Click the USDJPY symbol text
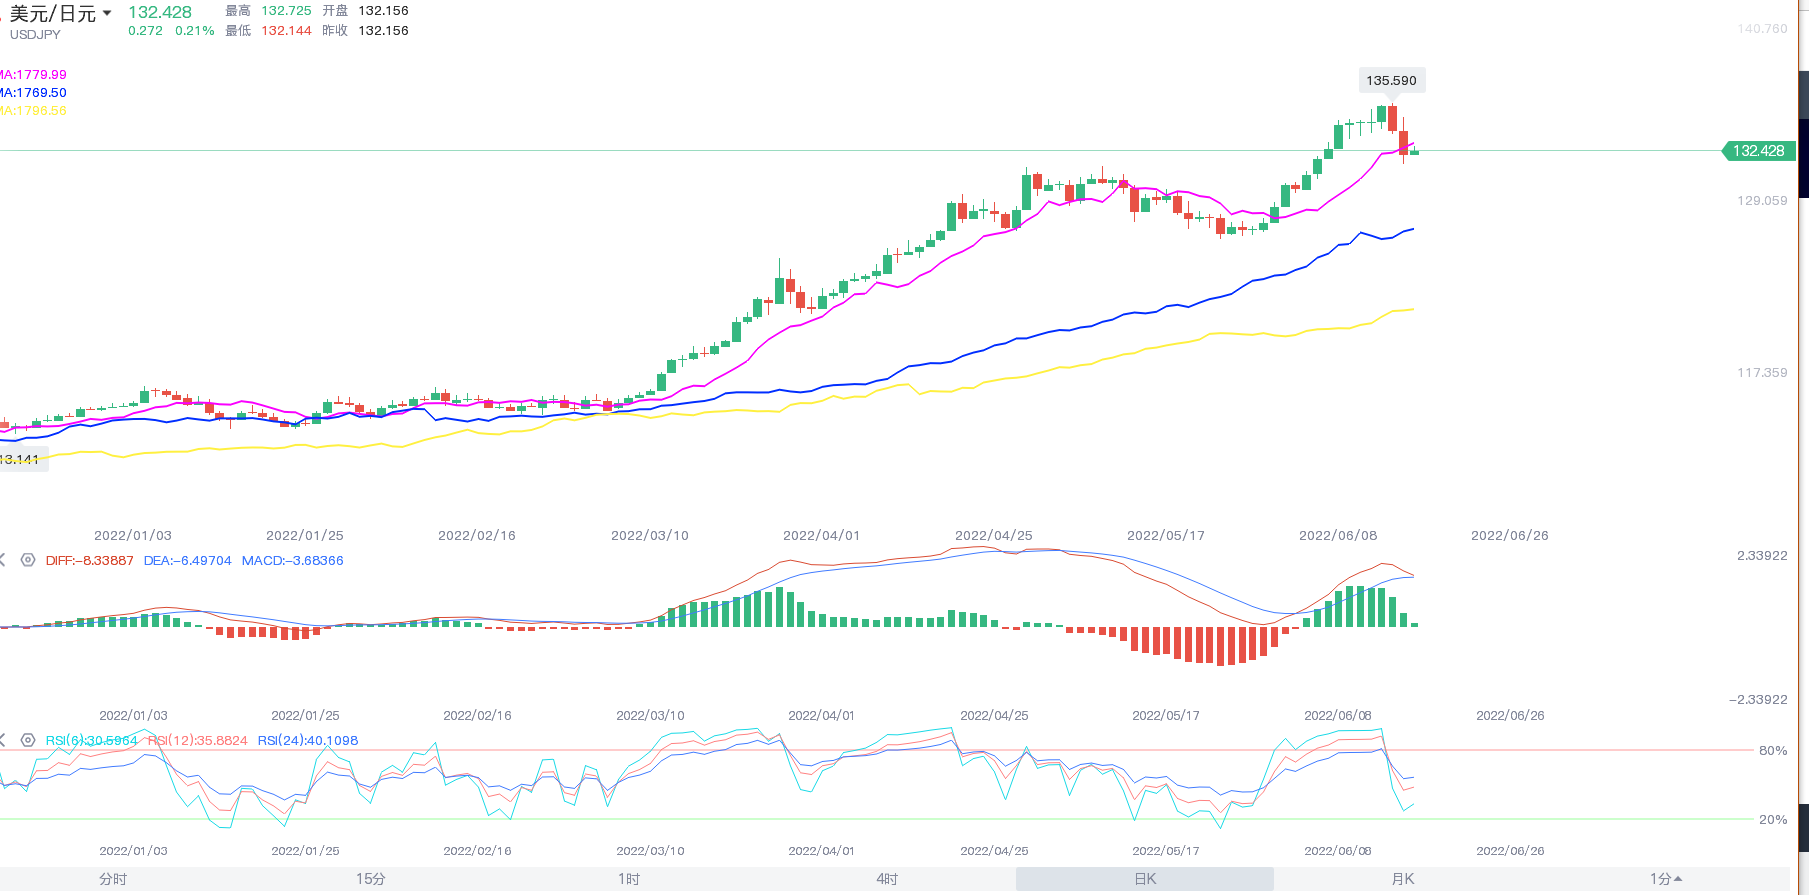This screenshot has width=1809, height=895. pyautogui.click(x=35, y=35)
